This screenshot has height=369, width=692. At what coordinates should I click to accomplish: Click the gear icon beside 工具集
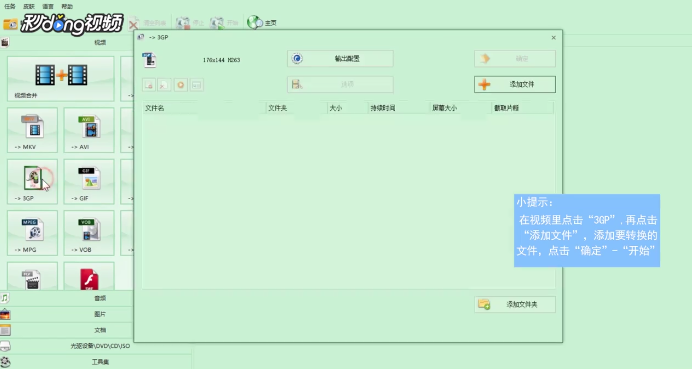click(x=5, y=362)
